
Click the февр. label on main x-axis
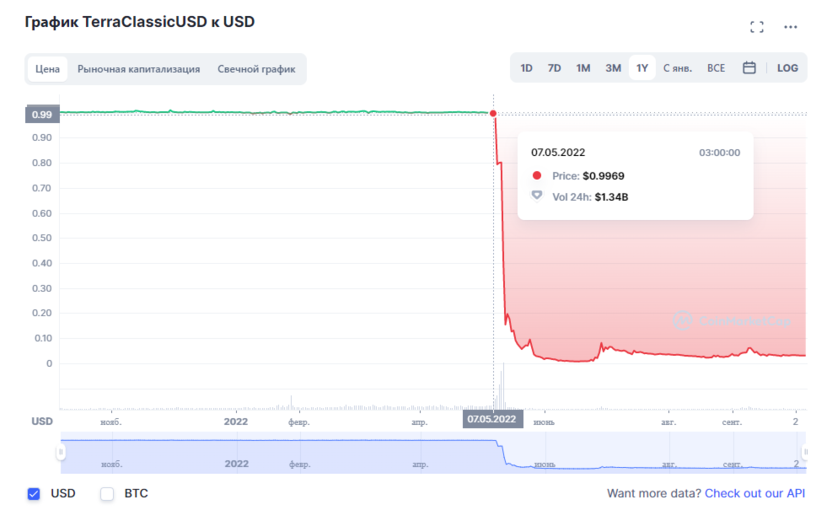(x=299, y=422)
